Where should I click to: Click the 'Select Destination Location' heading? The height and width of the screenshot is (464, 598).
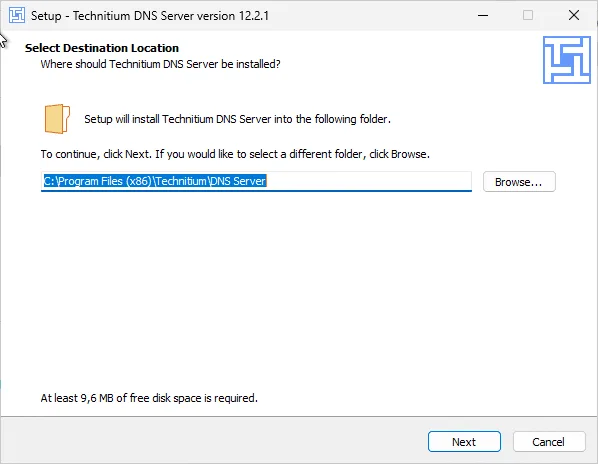tap(102, 48)
